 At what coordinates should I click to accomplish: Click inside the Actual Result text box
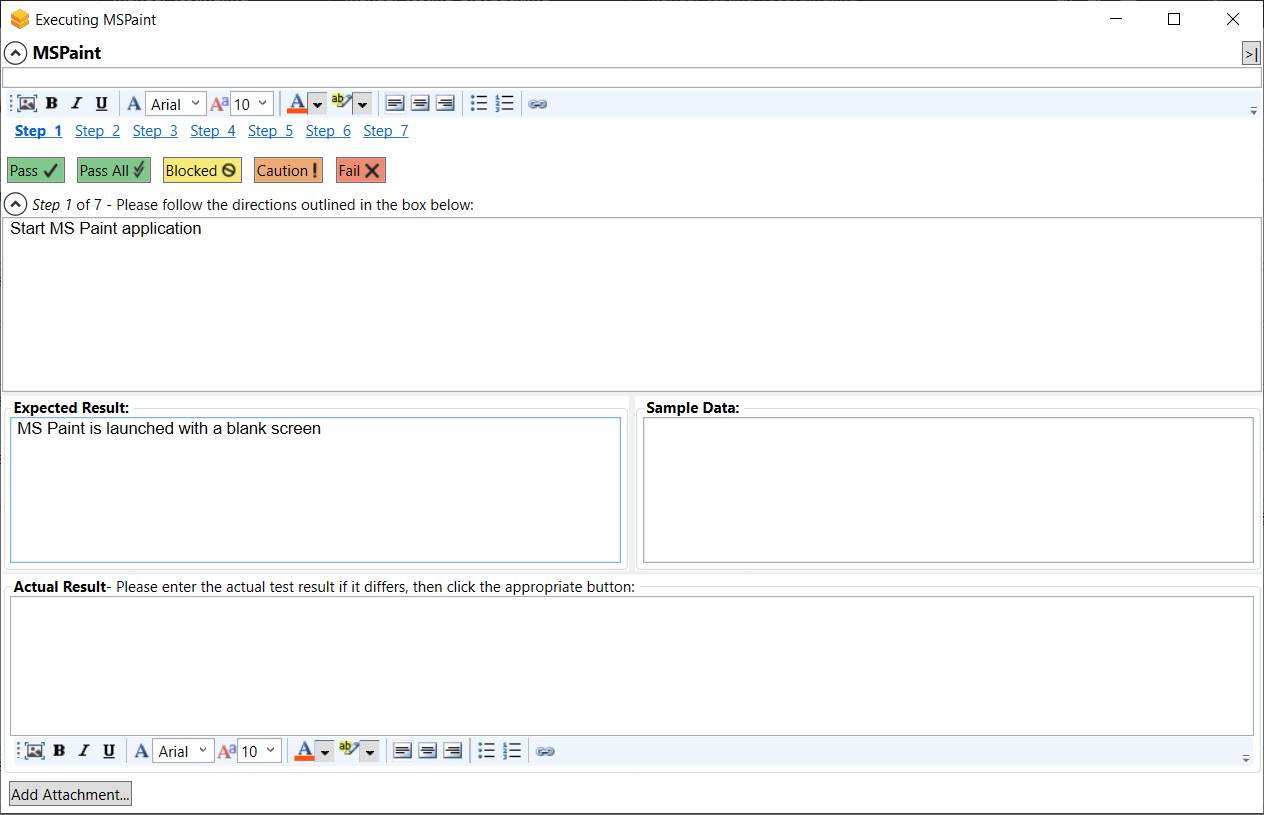click(x=631, y=665)
